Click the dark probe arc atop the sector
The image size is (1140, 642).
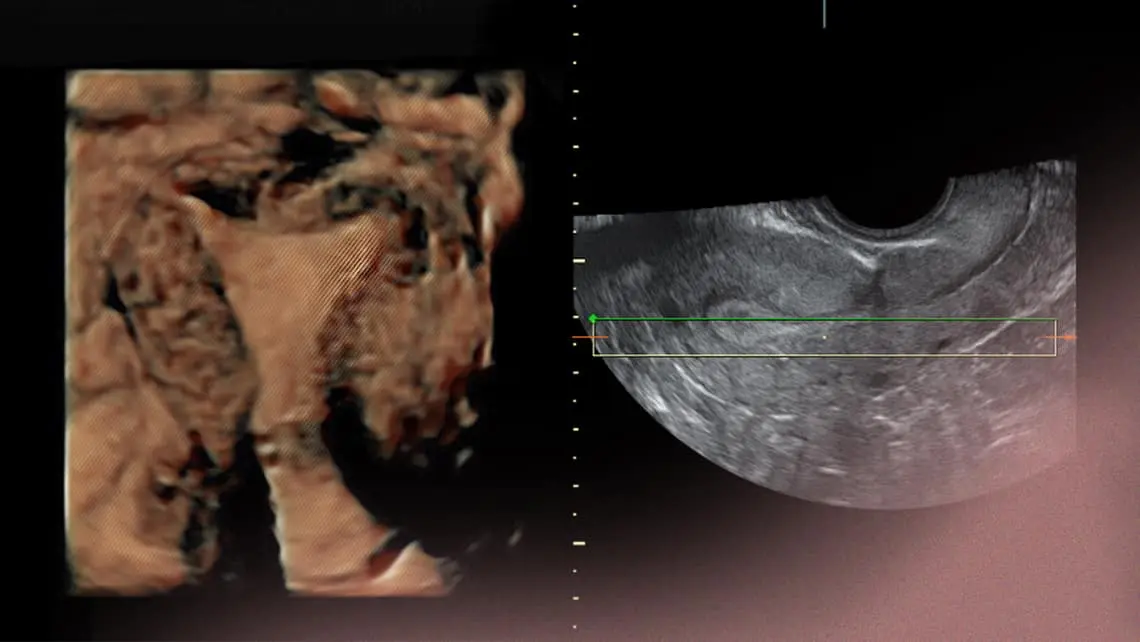tap(882, 203)
